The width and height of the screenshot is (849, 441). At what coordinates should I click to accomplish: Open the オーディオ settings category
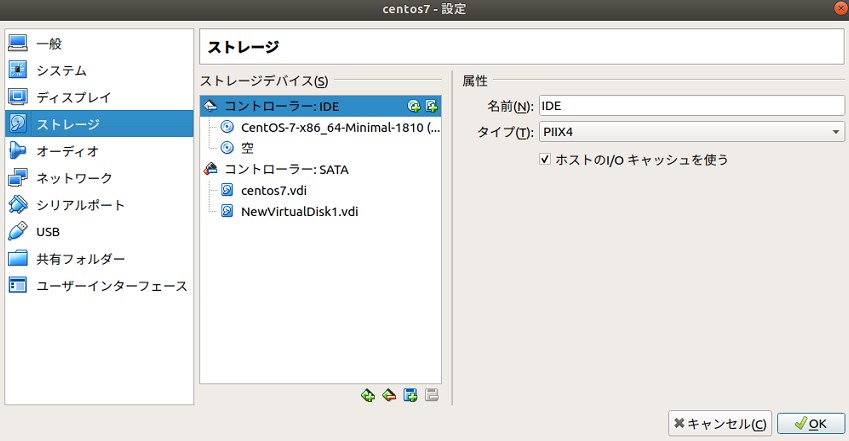(x=99, y=151)
